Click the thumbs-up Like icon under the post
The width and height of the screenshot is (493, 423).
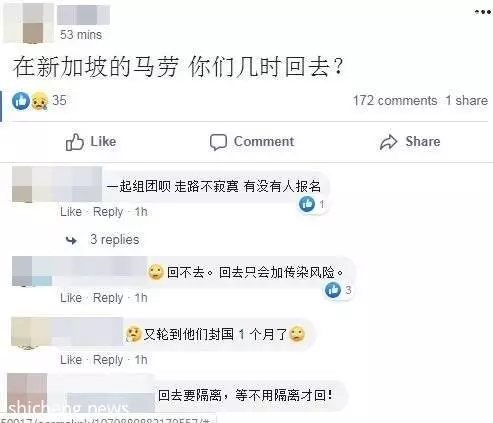pos(74,142)
